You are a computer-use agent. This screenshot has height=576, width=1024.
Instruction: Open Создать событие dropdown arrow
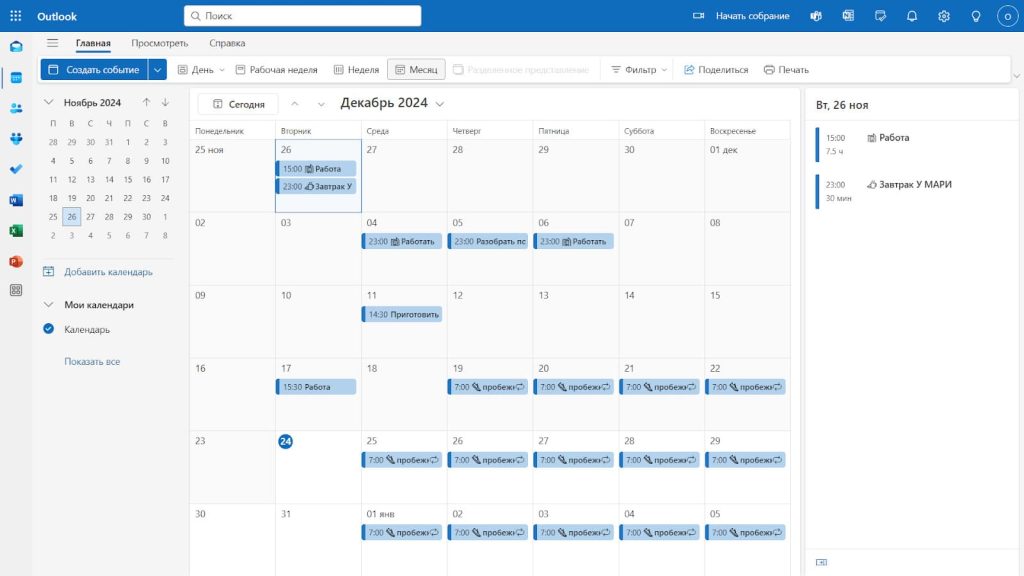coord(157,70)
